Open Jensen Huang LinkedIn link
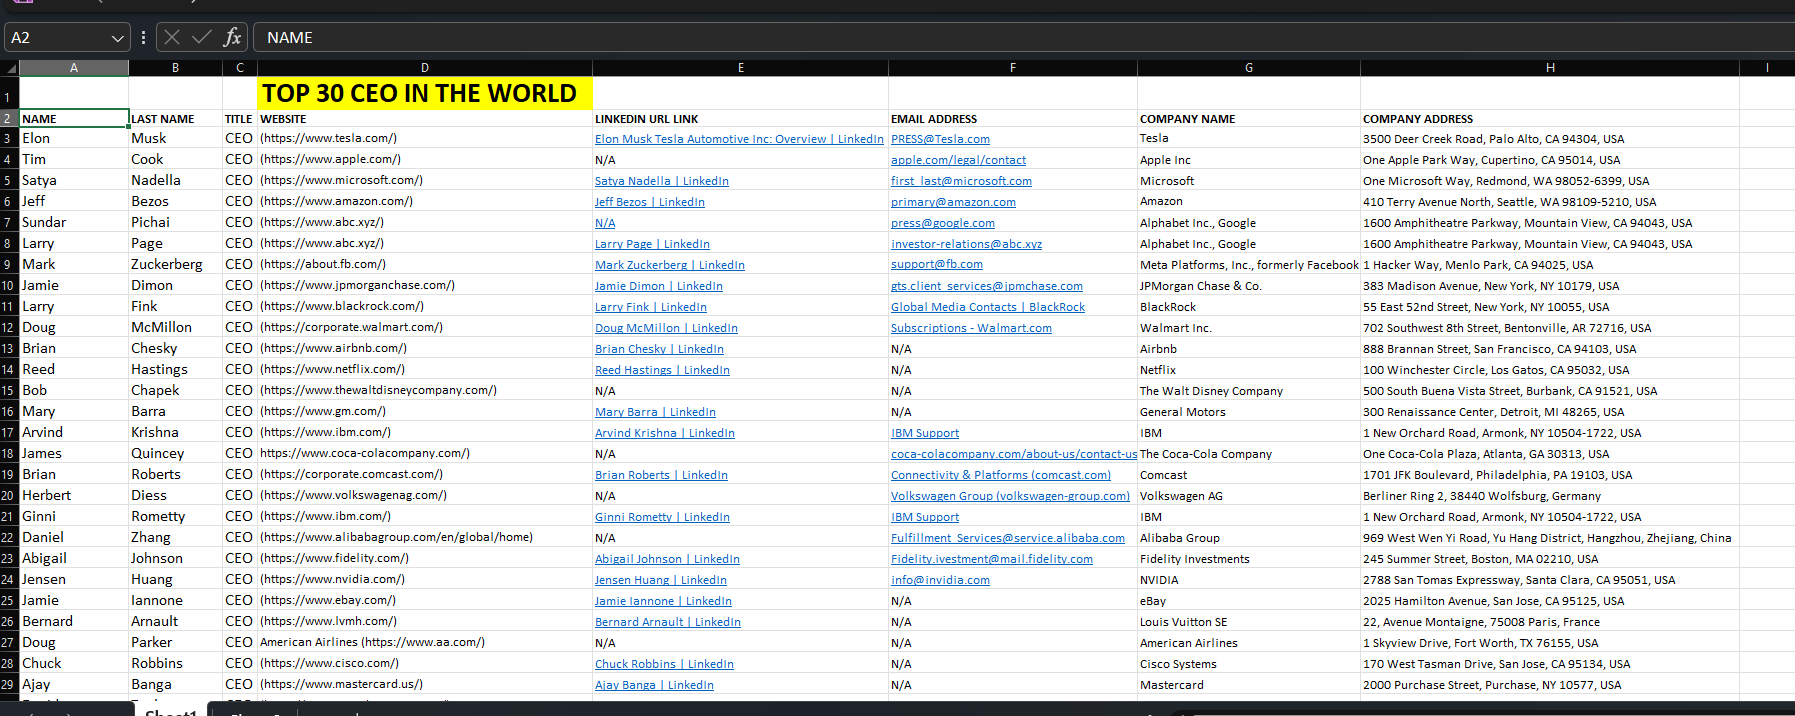Screen dimensions: 1795x716 coord(661,580)
